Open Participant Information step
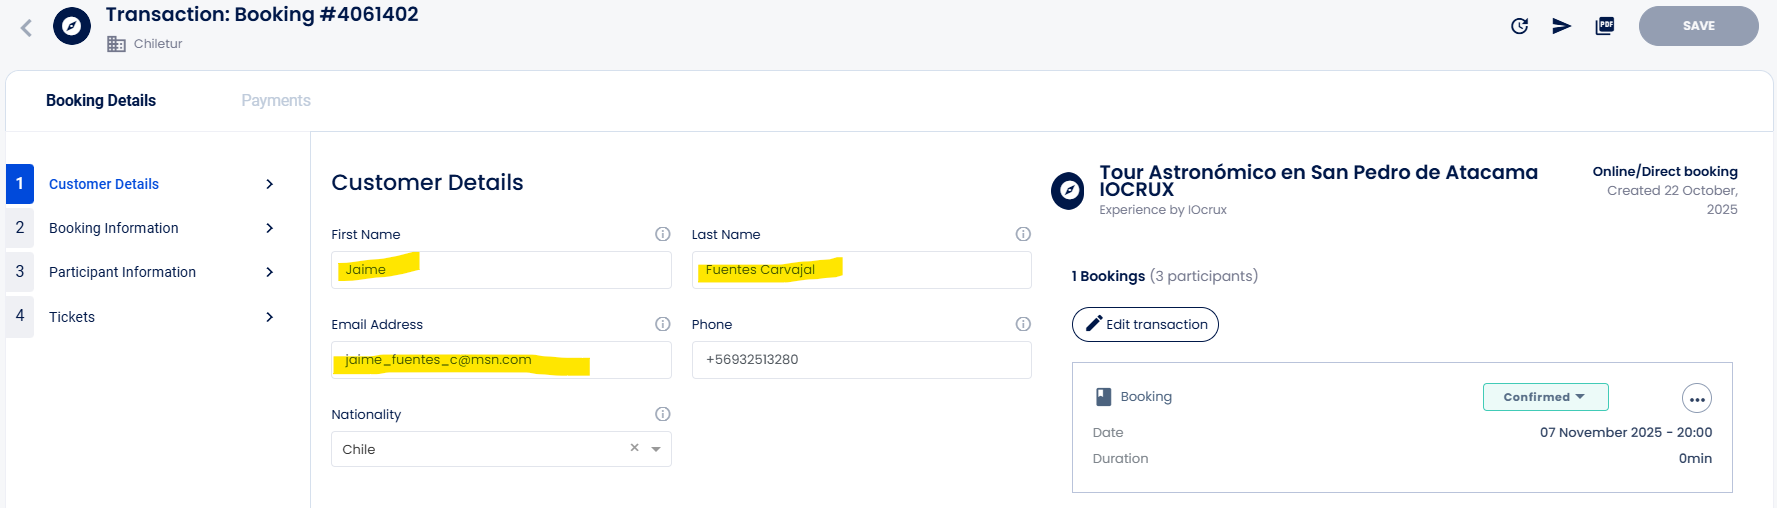The width and height of the screenshot is (1777, 508). 160,272
